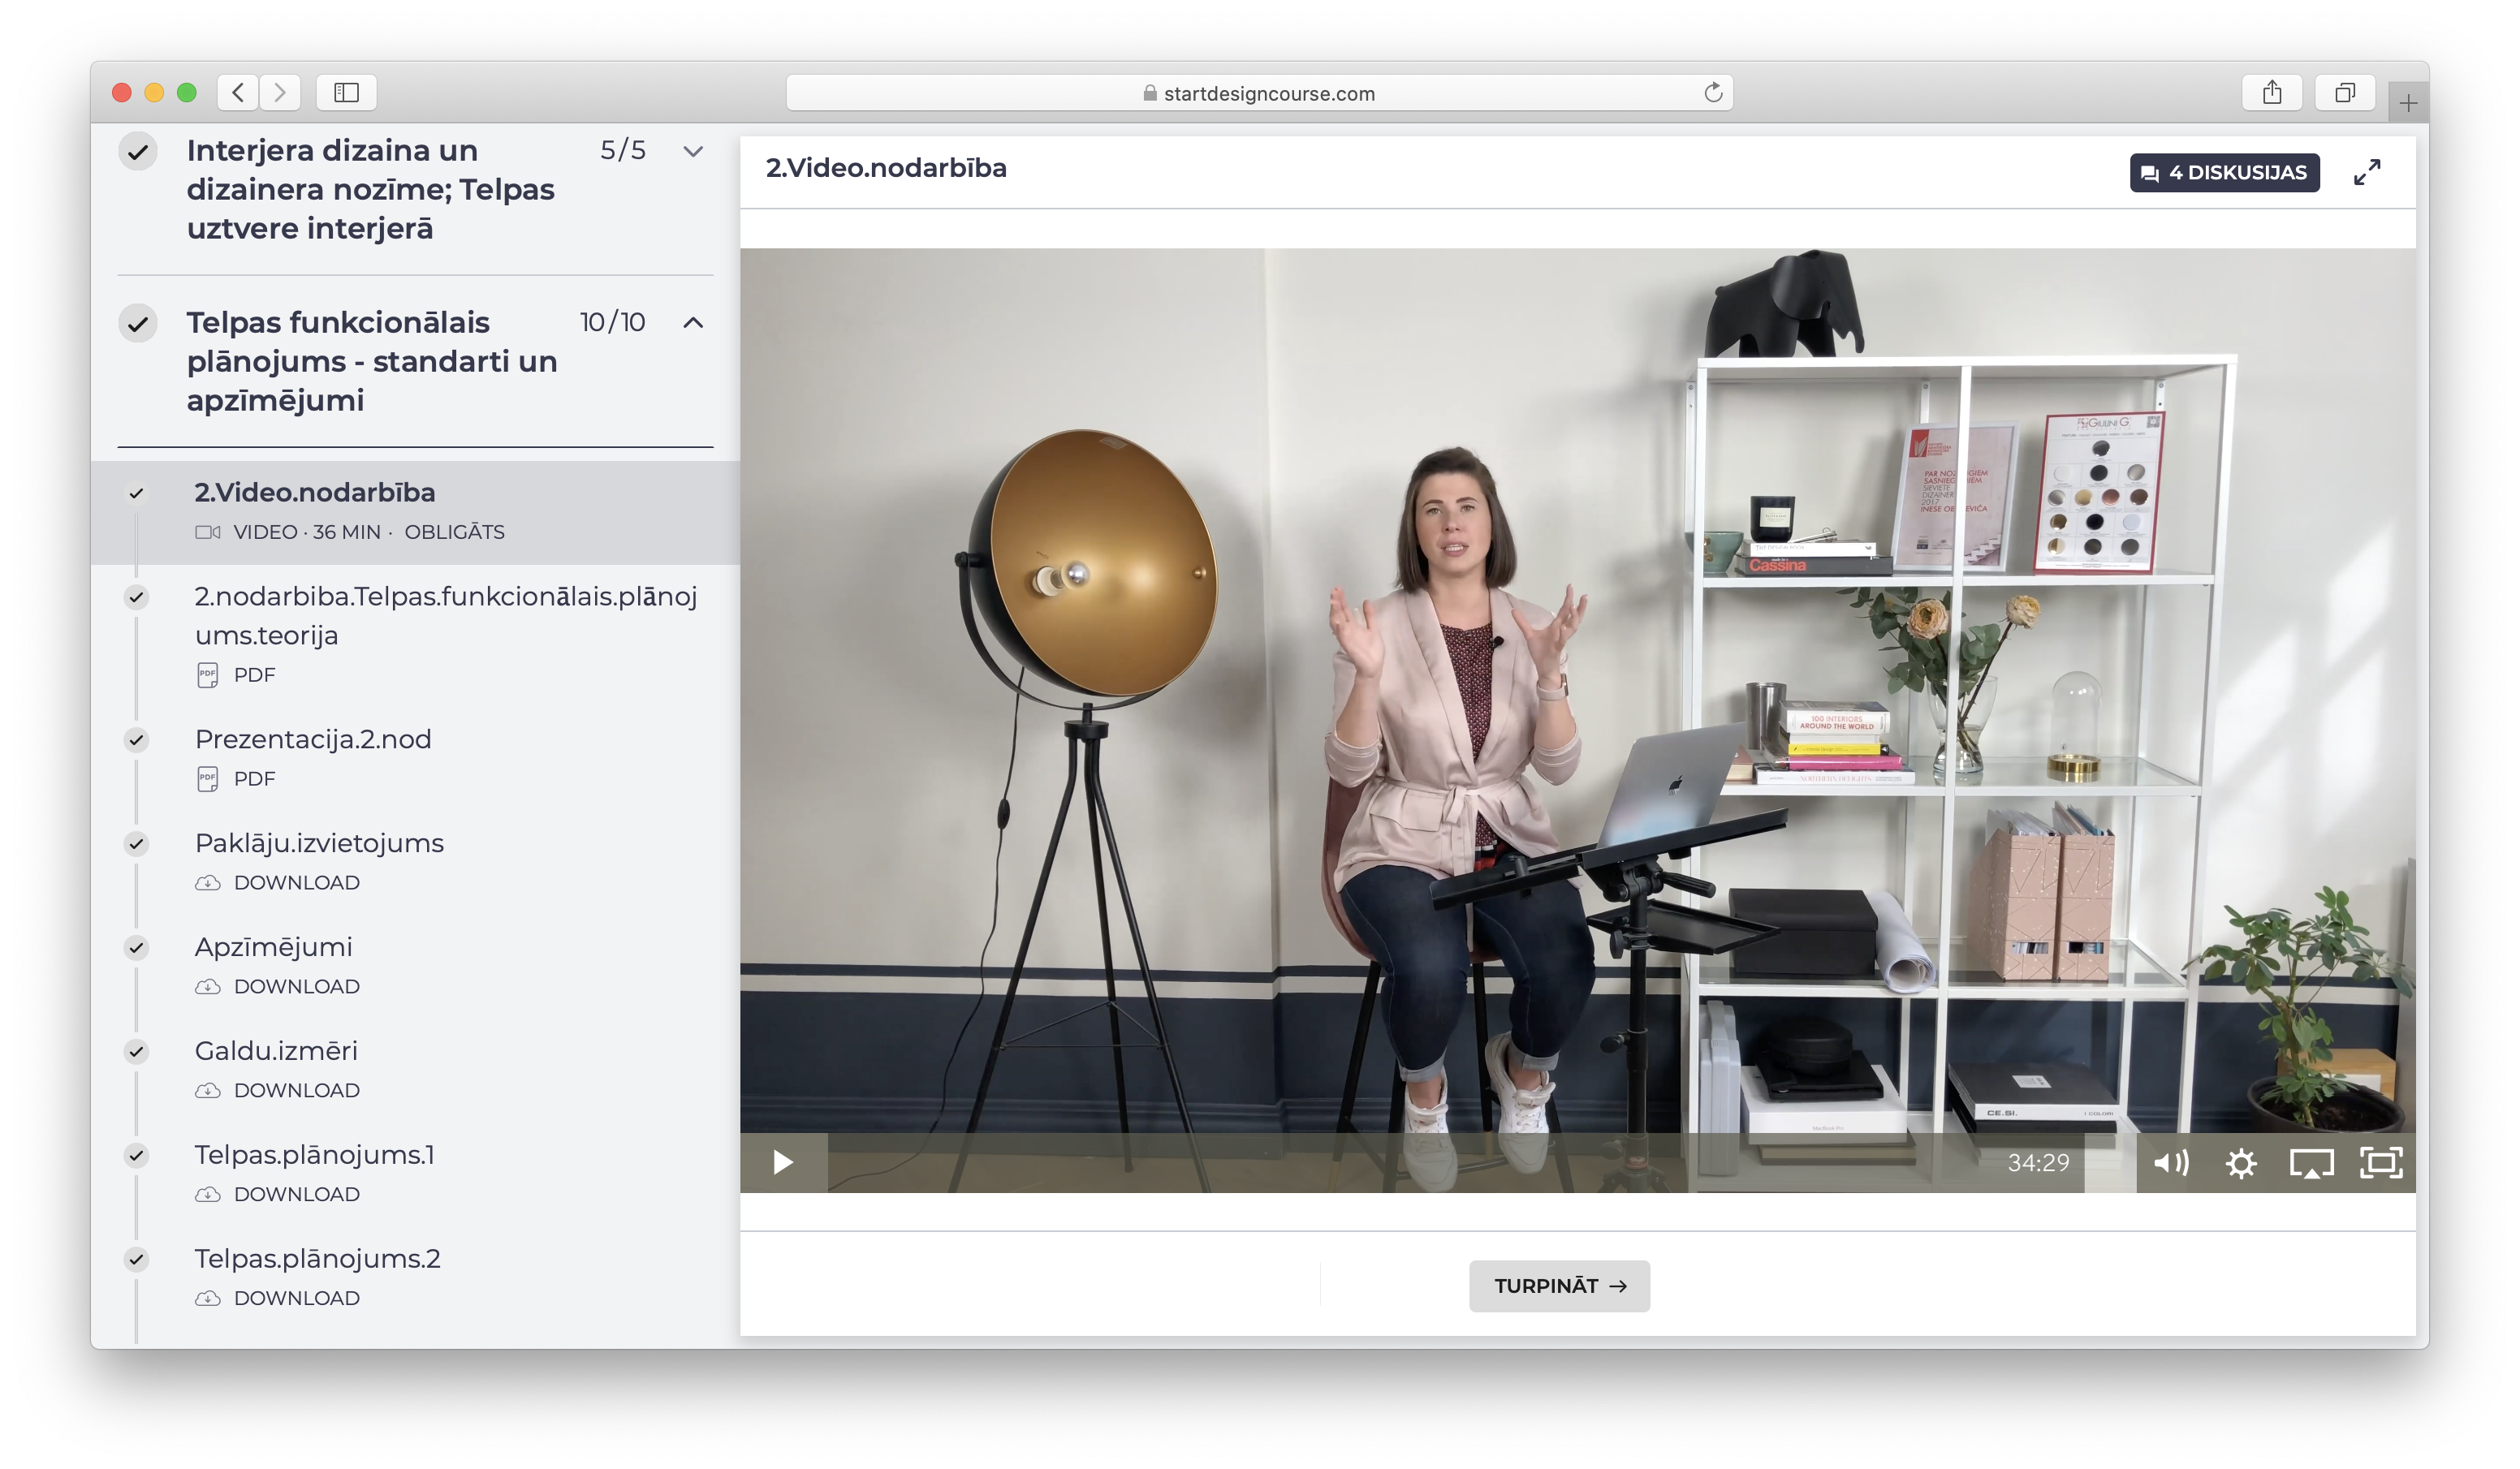Viewport: 2520px width, 1469px height.
Task: Click the AirPlay icon in player
Action: [2311, 1163]
